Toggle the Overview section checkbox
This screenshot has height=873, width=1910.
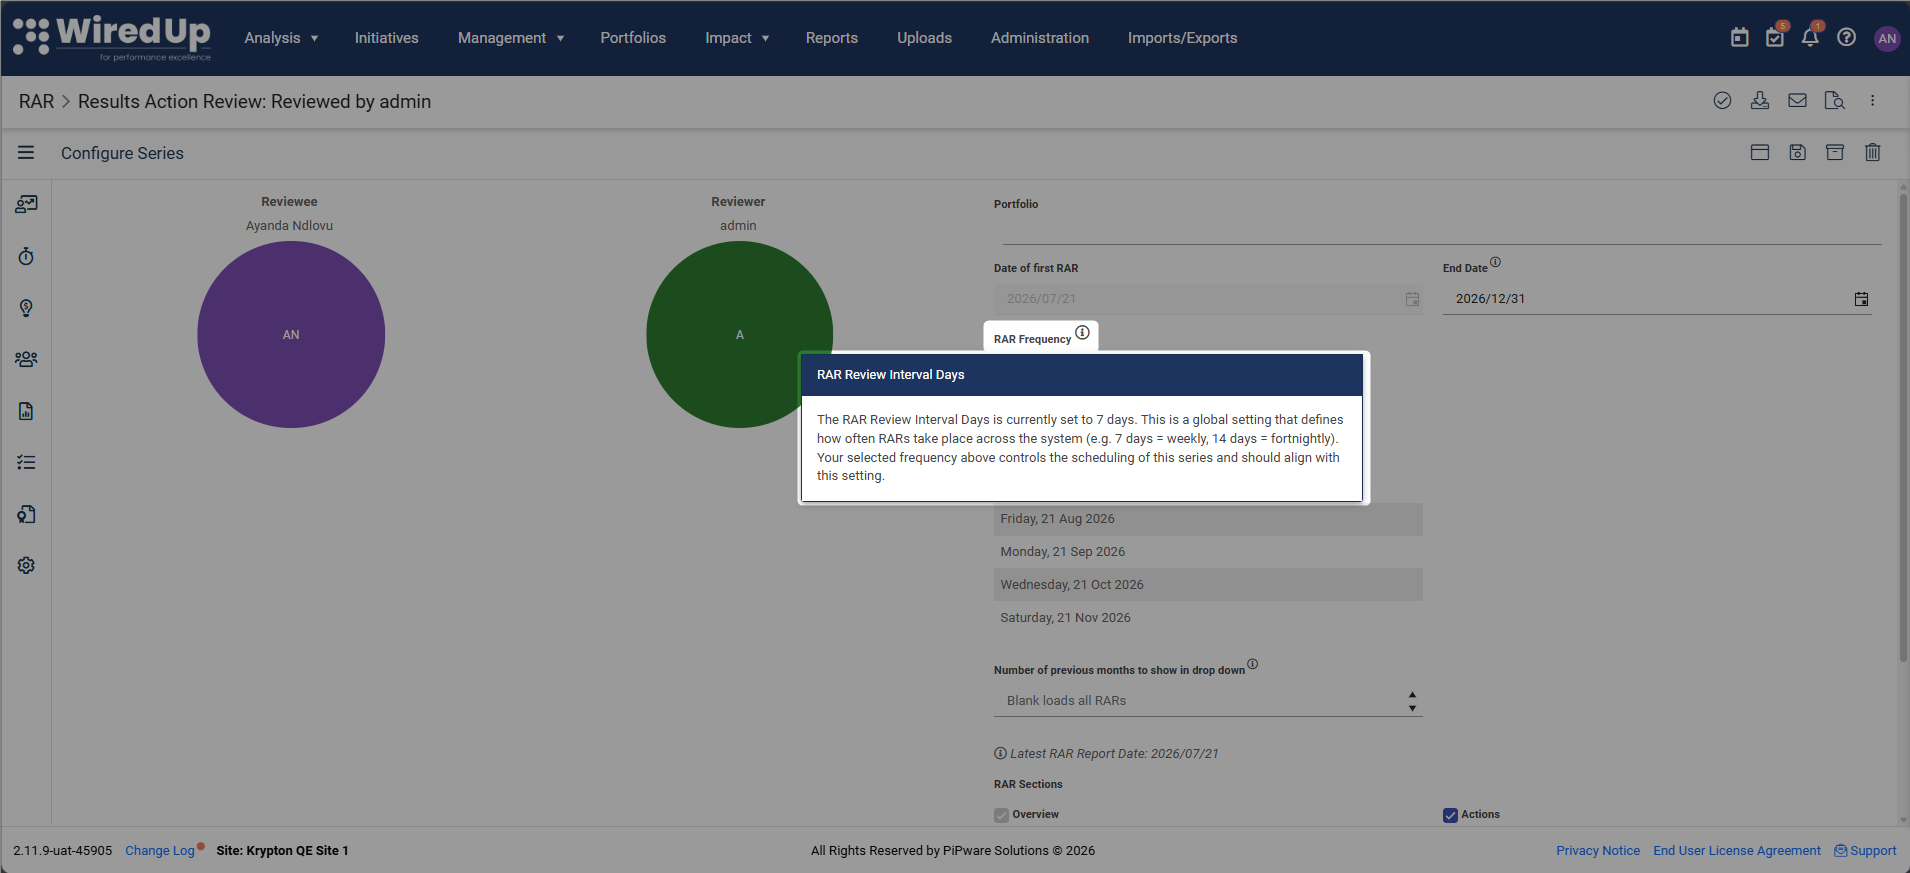pos(1001,815)
